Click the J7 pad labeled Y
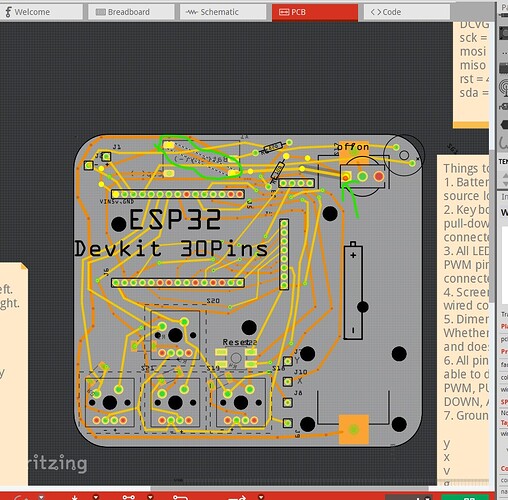The image size is (508, 500). click(x=288, y=361)
